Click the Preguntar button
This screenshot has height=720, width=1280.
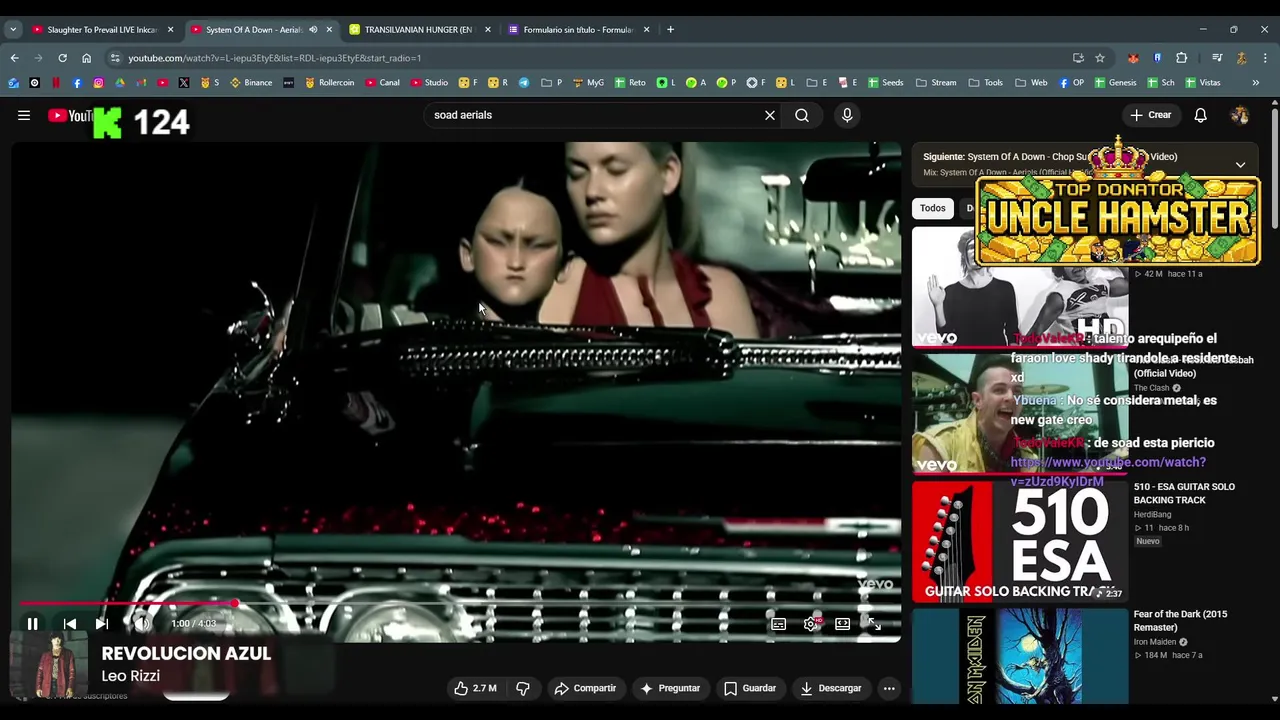(x=670, y=688)
